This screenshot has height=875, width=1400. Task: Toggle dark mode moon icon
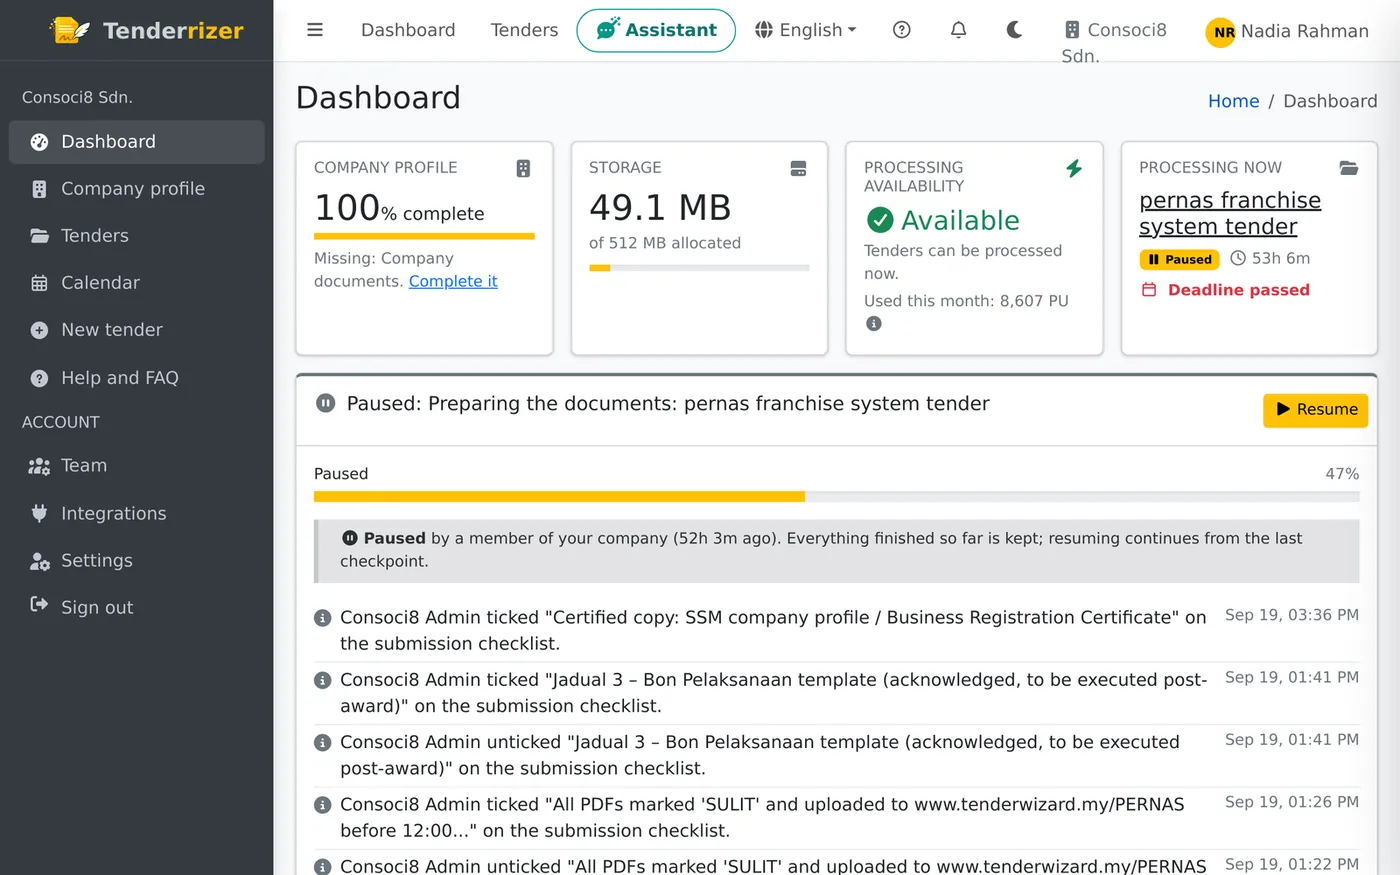1014,30
